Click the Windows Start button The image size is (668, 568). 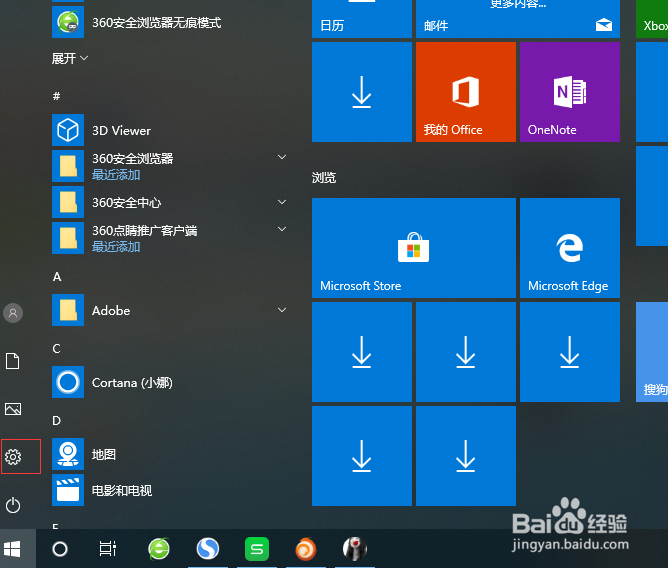[x=12, y=549]
